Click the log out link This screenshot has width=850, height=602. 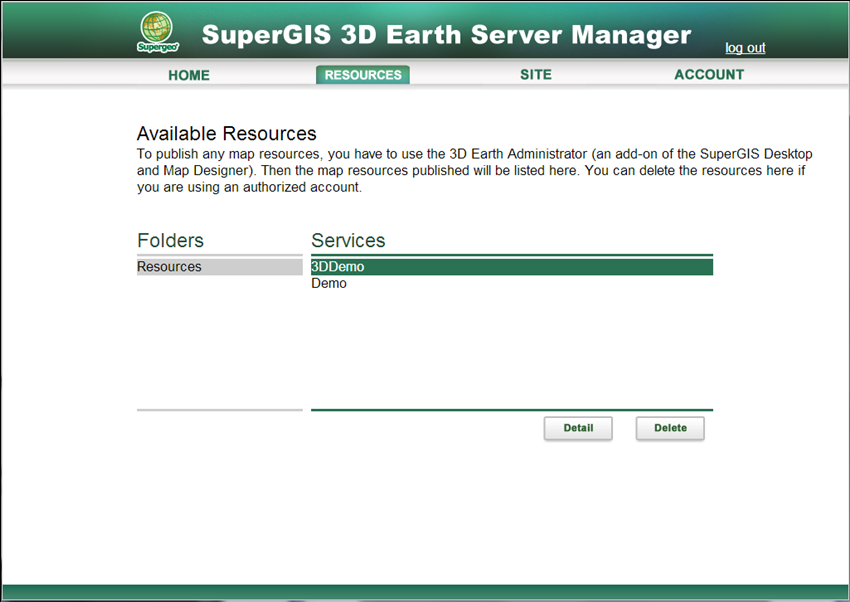745,48
